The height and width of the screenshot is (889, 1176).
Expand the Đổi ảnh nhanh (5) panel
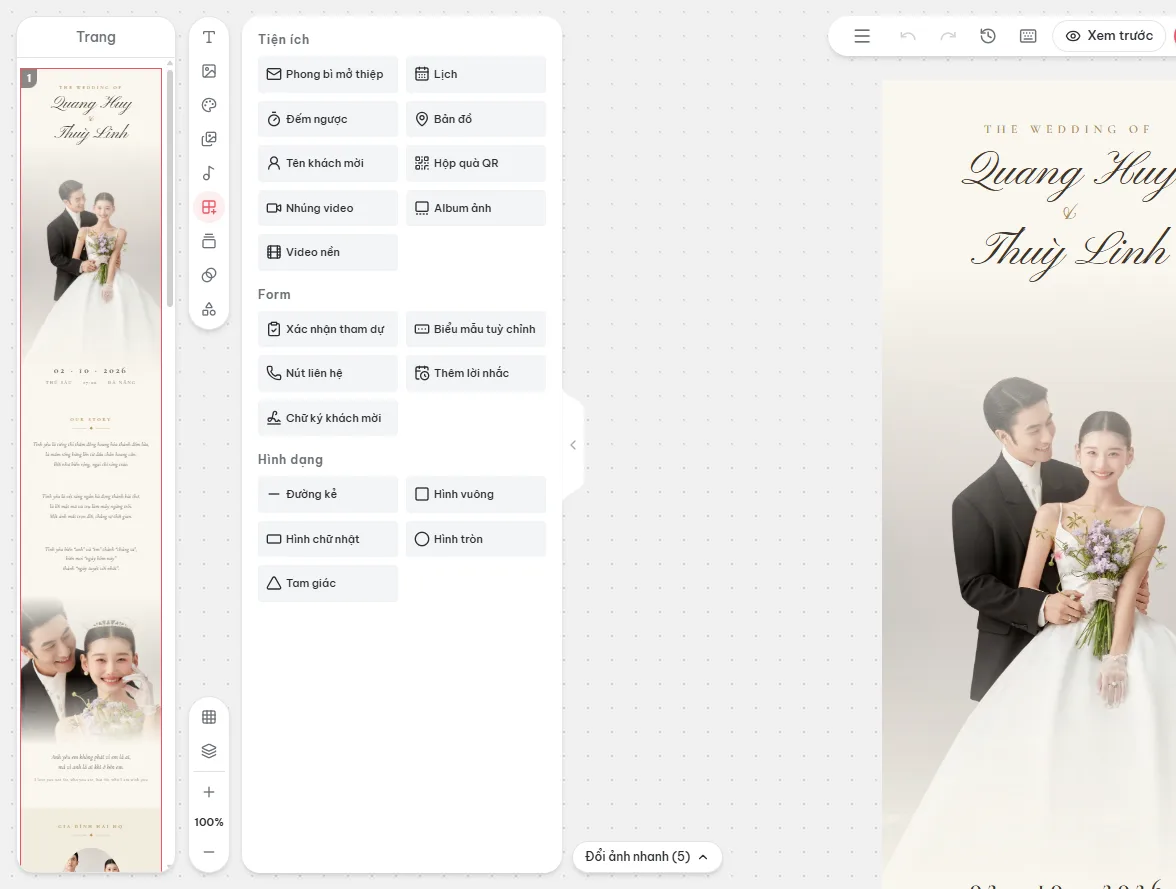[647, 857]
